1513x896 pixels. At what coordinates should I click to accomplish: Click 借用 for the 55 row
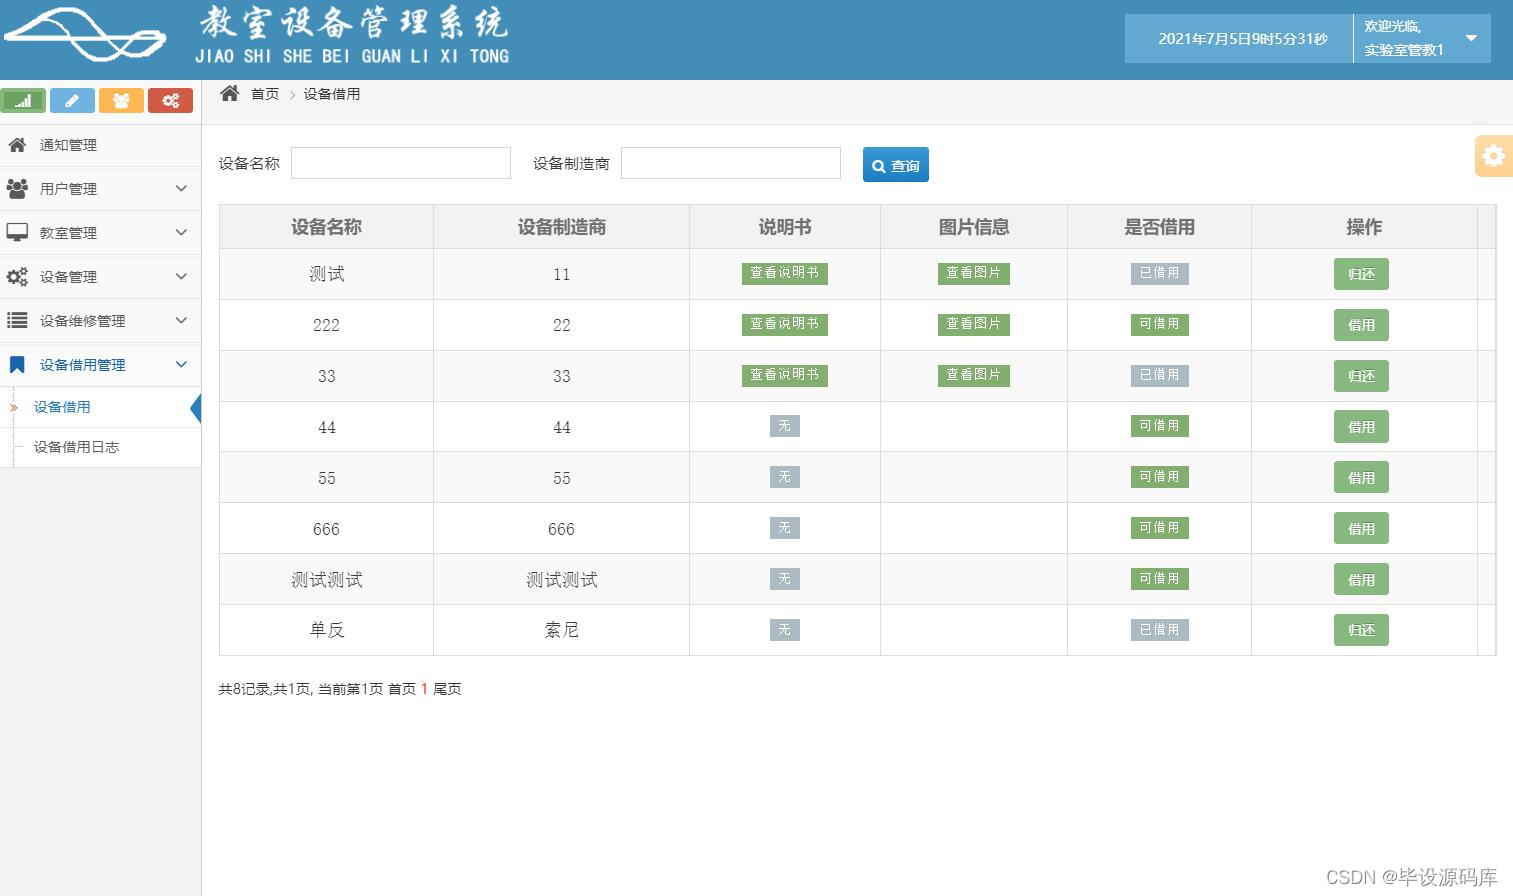click(1361, 478)
